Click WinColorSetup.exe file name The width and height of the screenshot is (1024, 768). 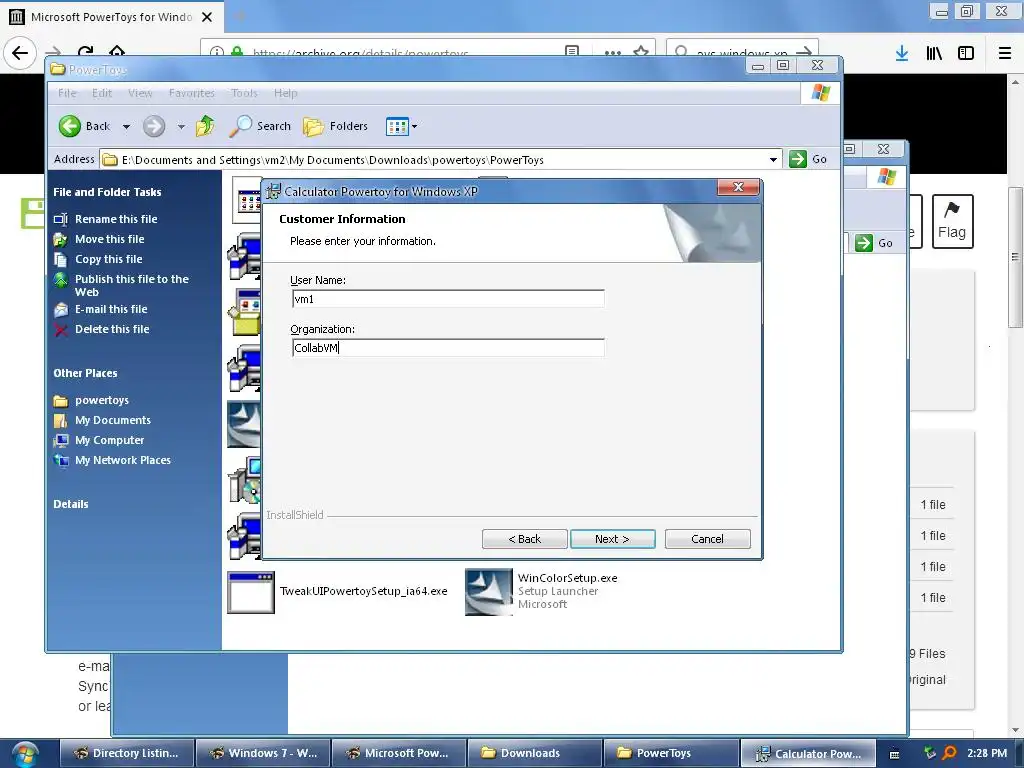[x=568, y=578]
